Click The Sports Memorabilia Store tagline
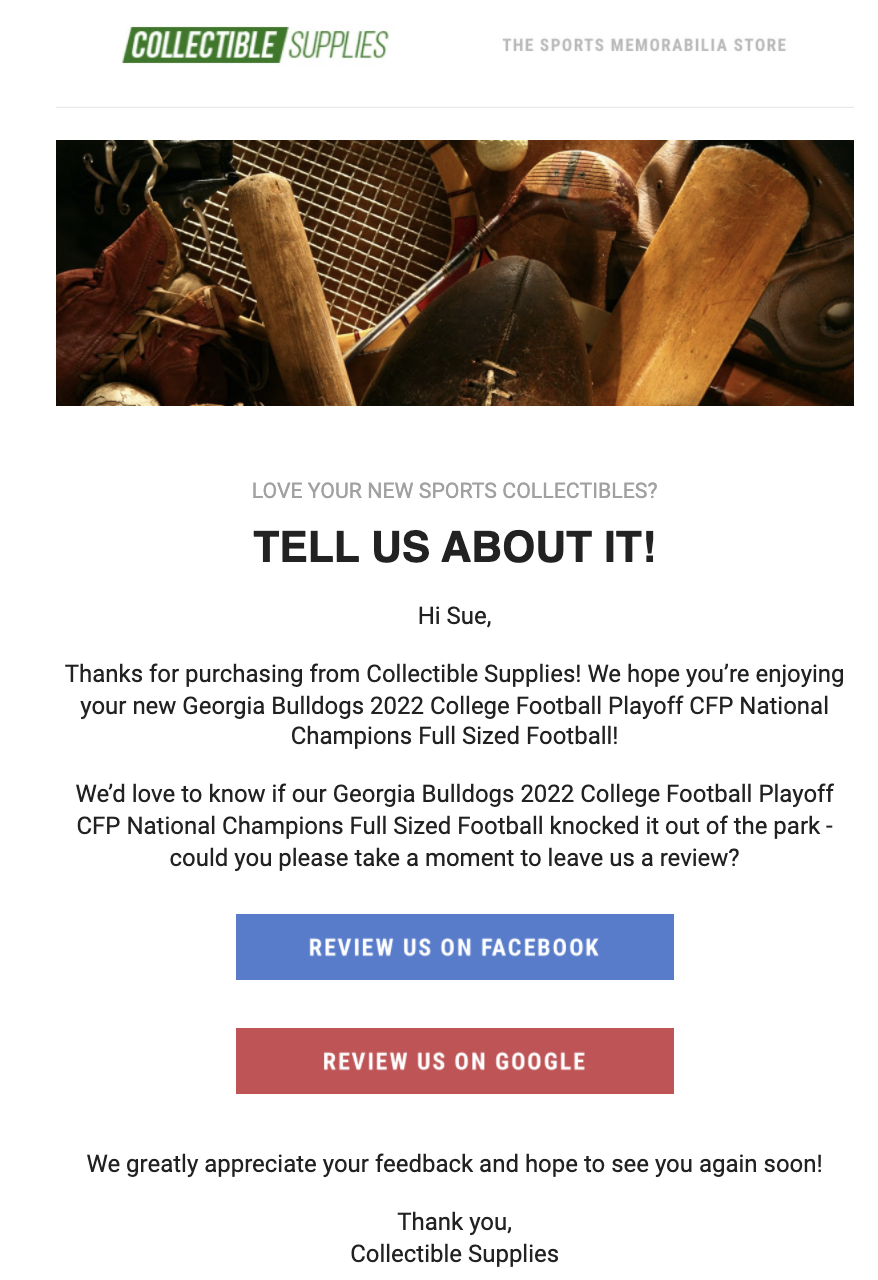The image size is (878, 1280). point(644,45)
